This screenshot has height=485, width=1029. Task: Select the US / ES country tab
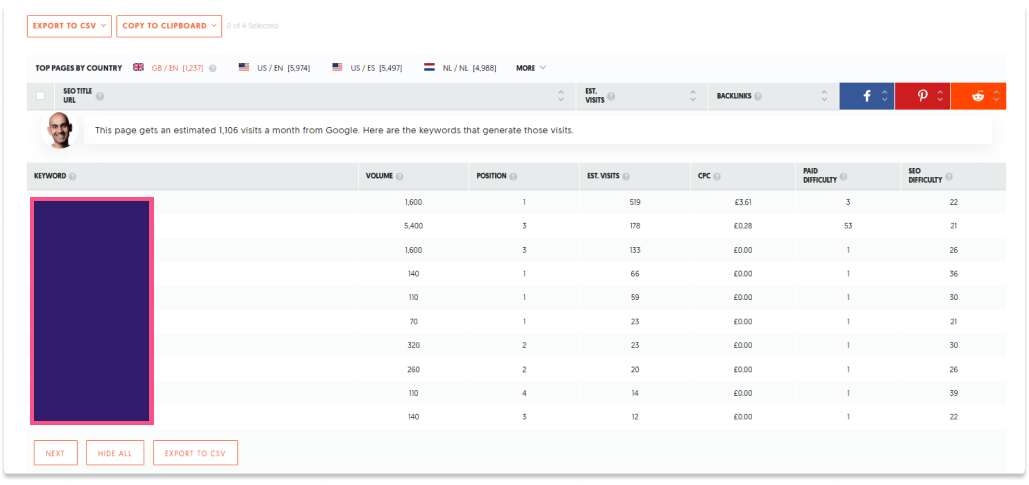(x=371, y=68)
